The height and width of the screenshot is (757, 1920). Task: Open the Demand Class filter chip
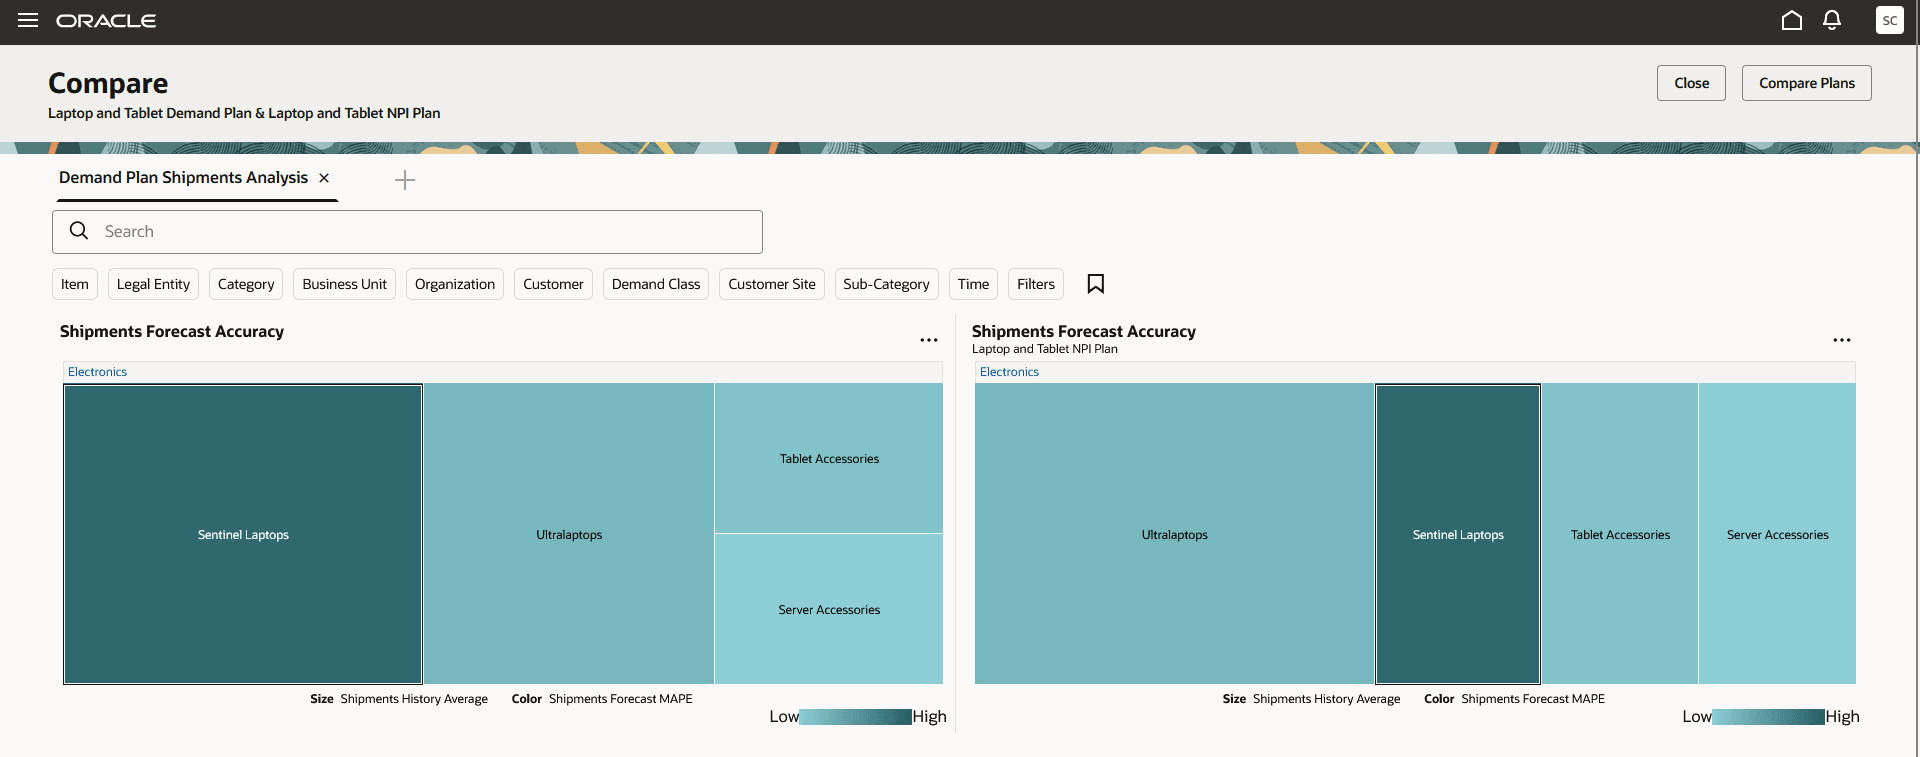tap(656, 284)
